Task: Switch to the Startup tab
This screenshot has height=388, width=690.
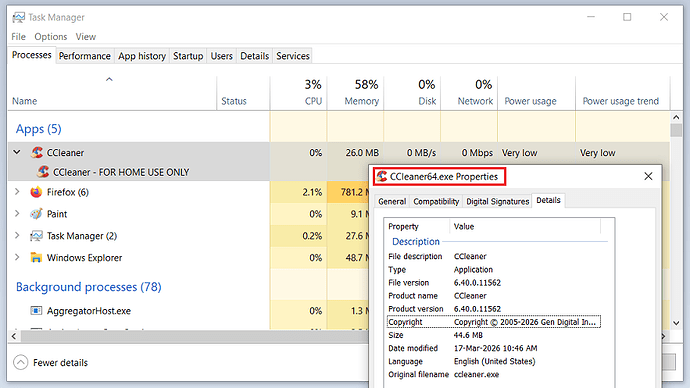Action: pos(188,56)
